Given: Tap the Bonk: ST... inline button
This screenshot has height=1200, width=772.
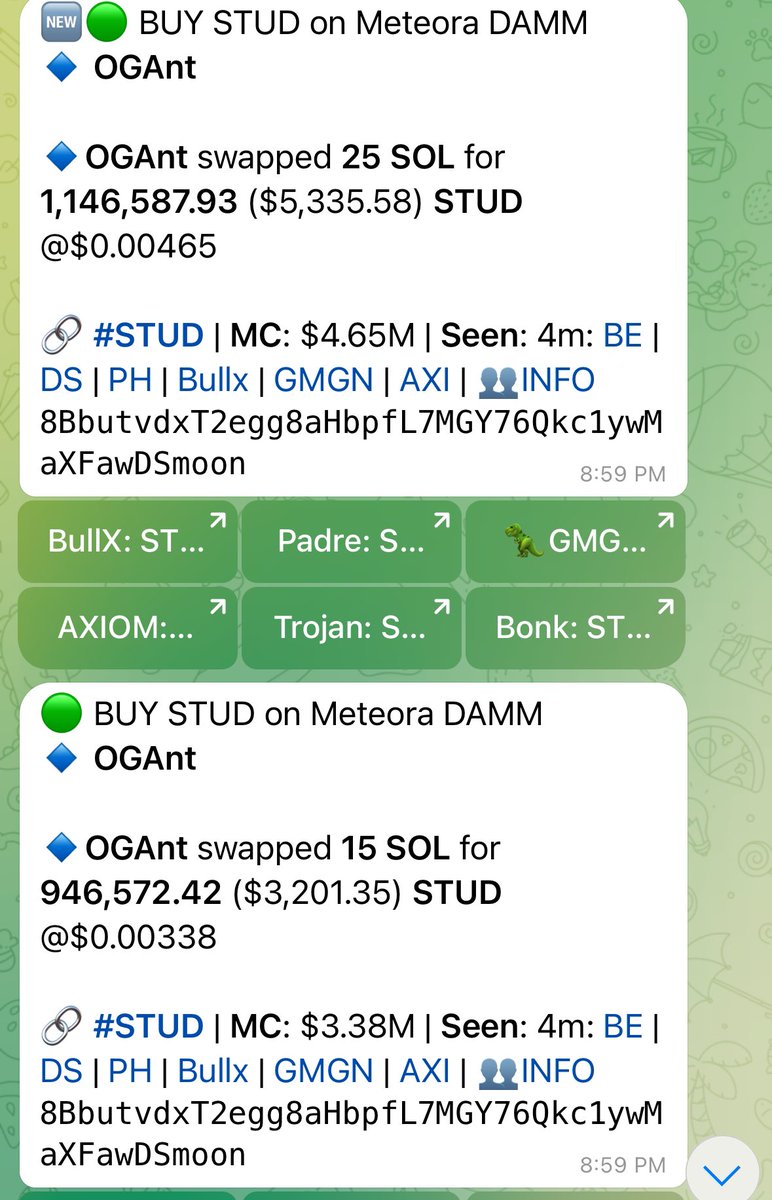Looking at the screenshot, I should point(575,627).
